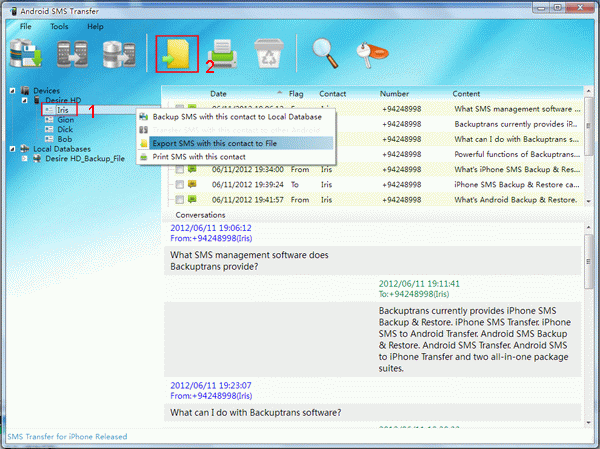Click the message list scroll-up arrow
Image resolution: width=600 pixels, height=449 pixels.
click(x=588, y=91)
